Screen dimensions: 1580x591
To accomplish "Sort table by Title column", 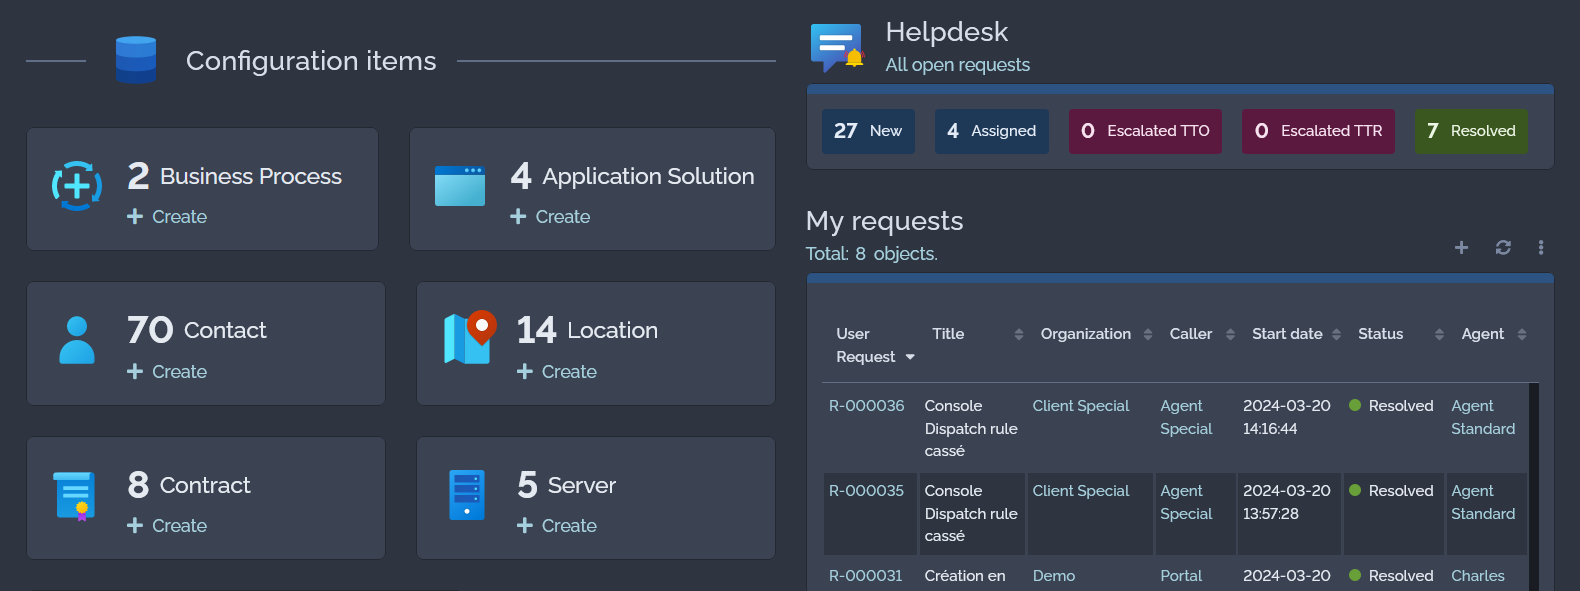I will [x=1018, y=334].
